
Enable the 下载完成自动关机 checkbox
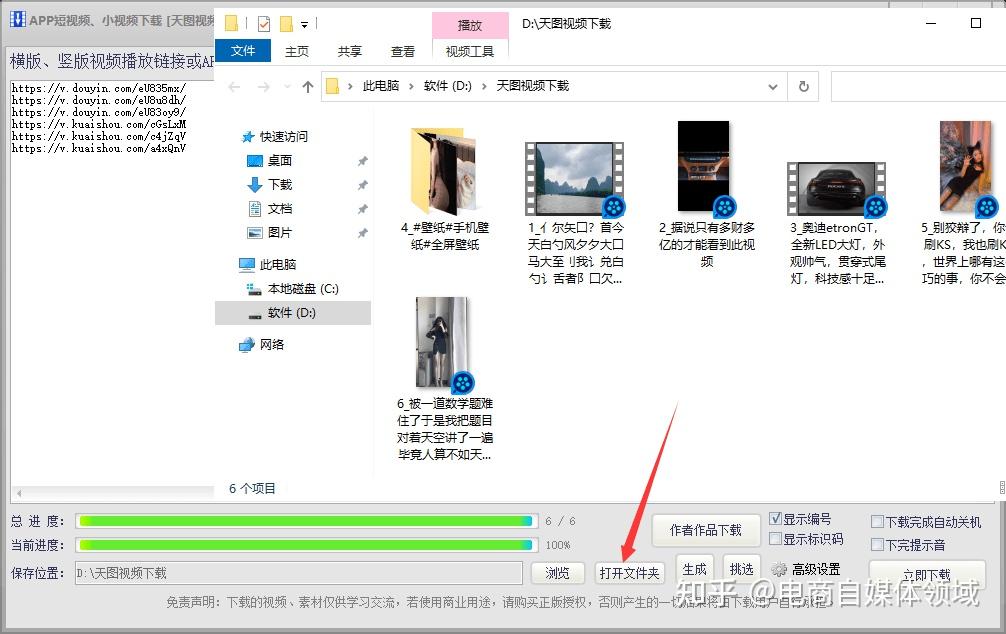pos(877,522)
